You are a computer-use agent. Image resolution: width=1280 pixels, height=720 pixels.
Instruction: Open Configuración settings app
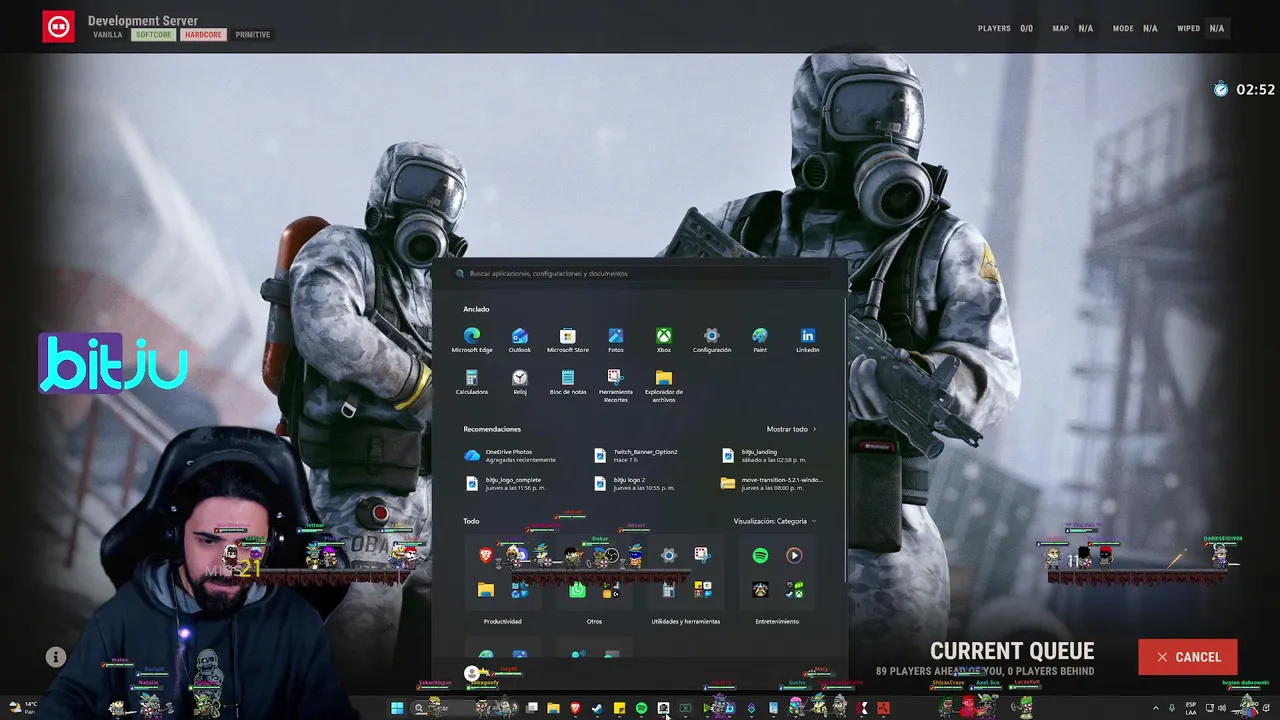712,340
